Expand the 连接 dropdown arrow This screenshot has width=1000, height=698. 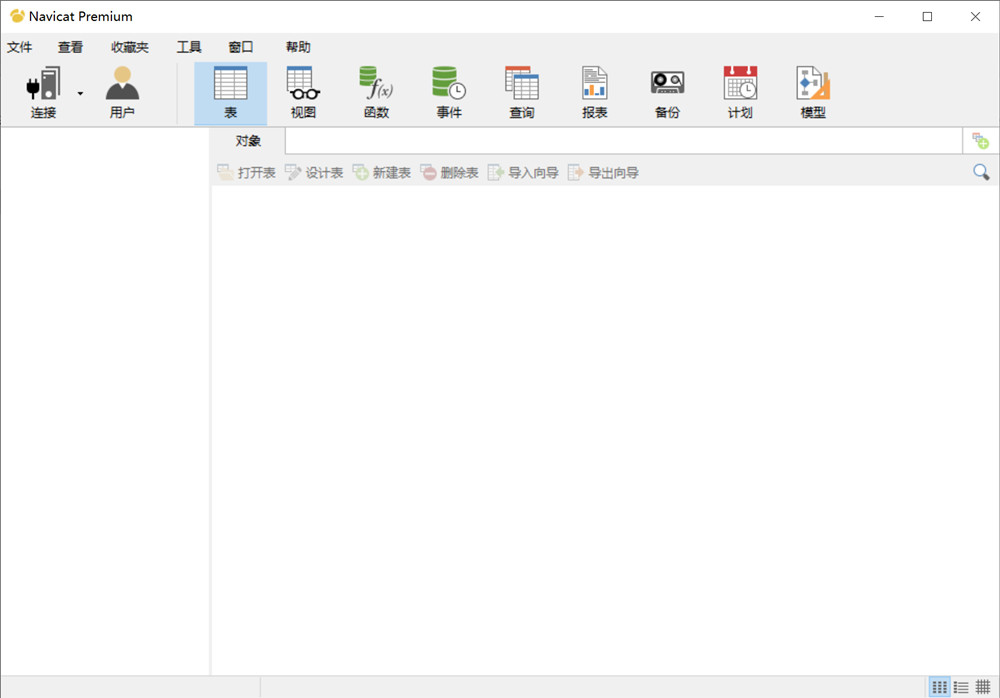pyautogui.click(x=80, y=94)
